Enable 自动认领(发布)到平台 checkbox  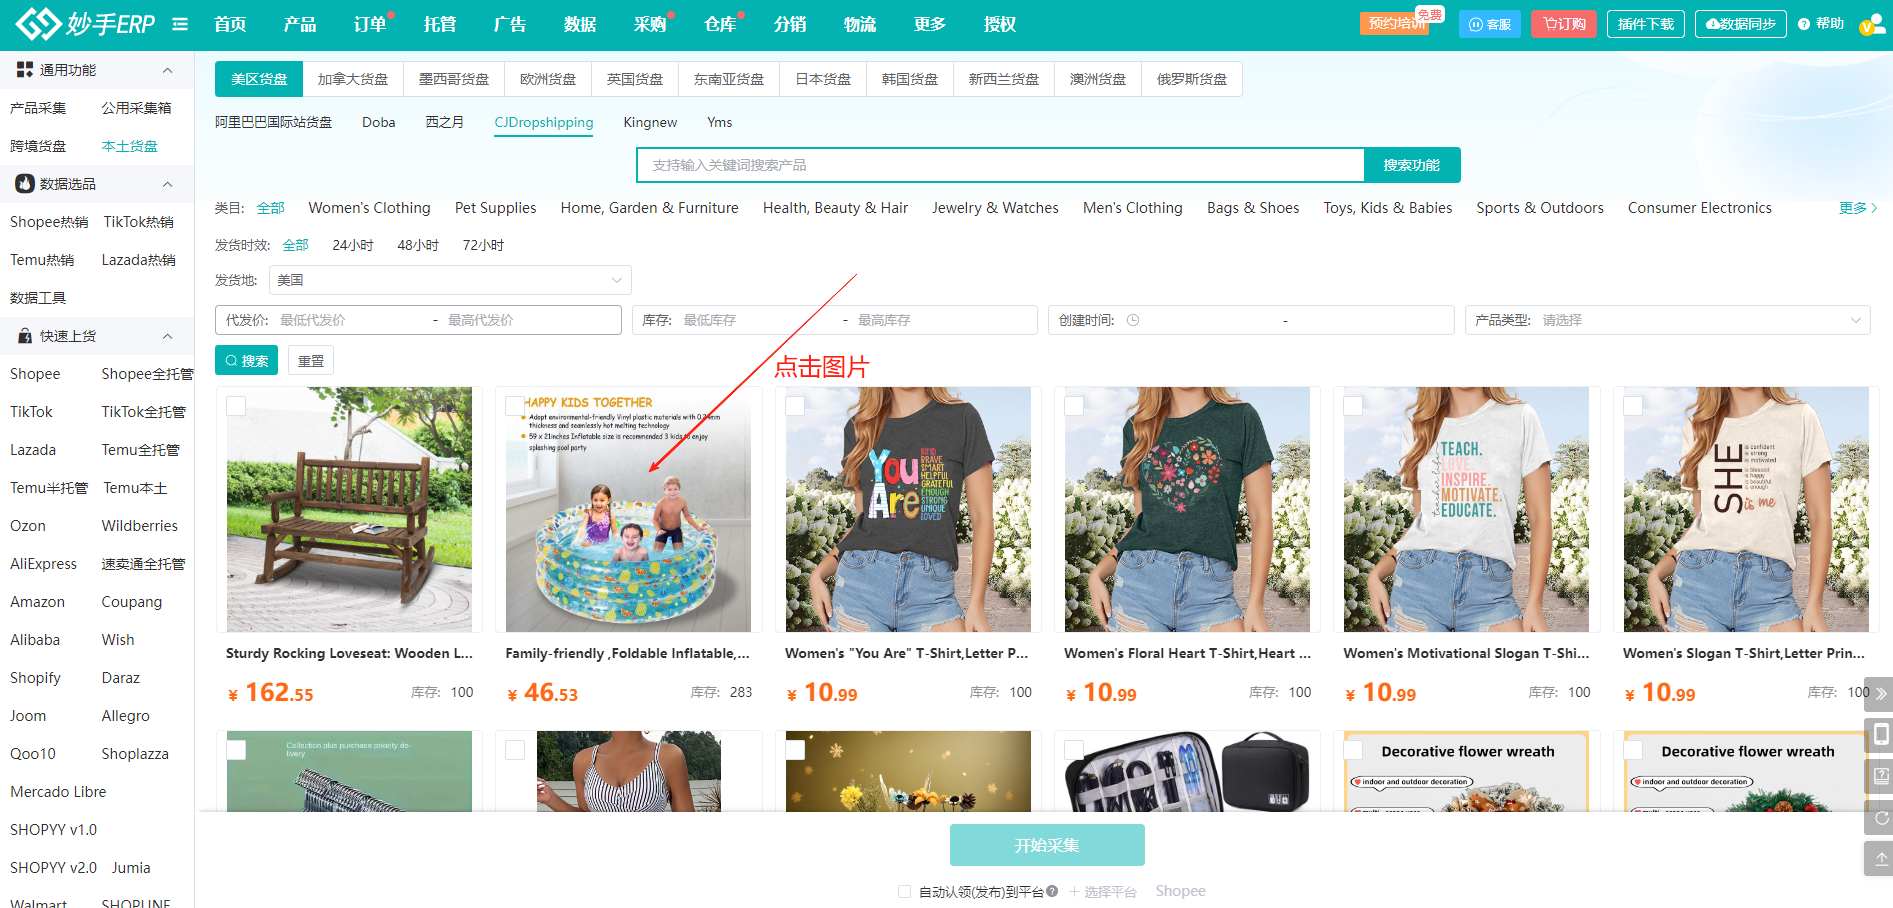point(905,891)
